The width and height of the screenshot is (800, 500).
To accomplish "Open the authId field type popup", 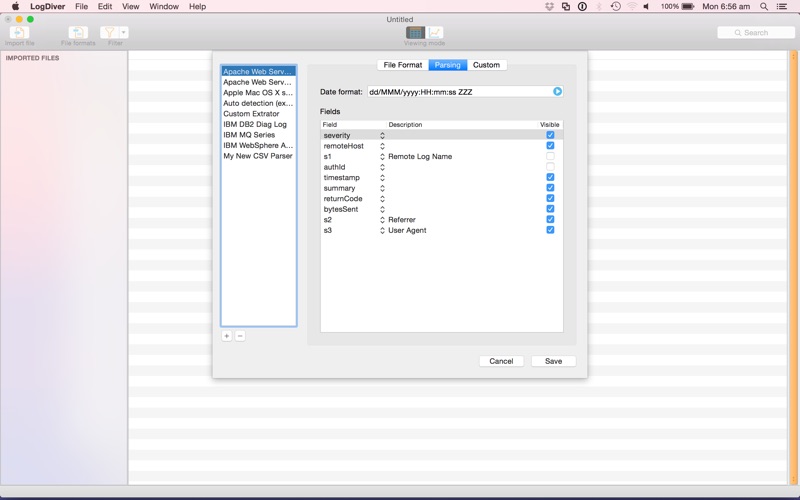I will [x=382, y=167].
